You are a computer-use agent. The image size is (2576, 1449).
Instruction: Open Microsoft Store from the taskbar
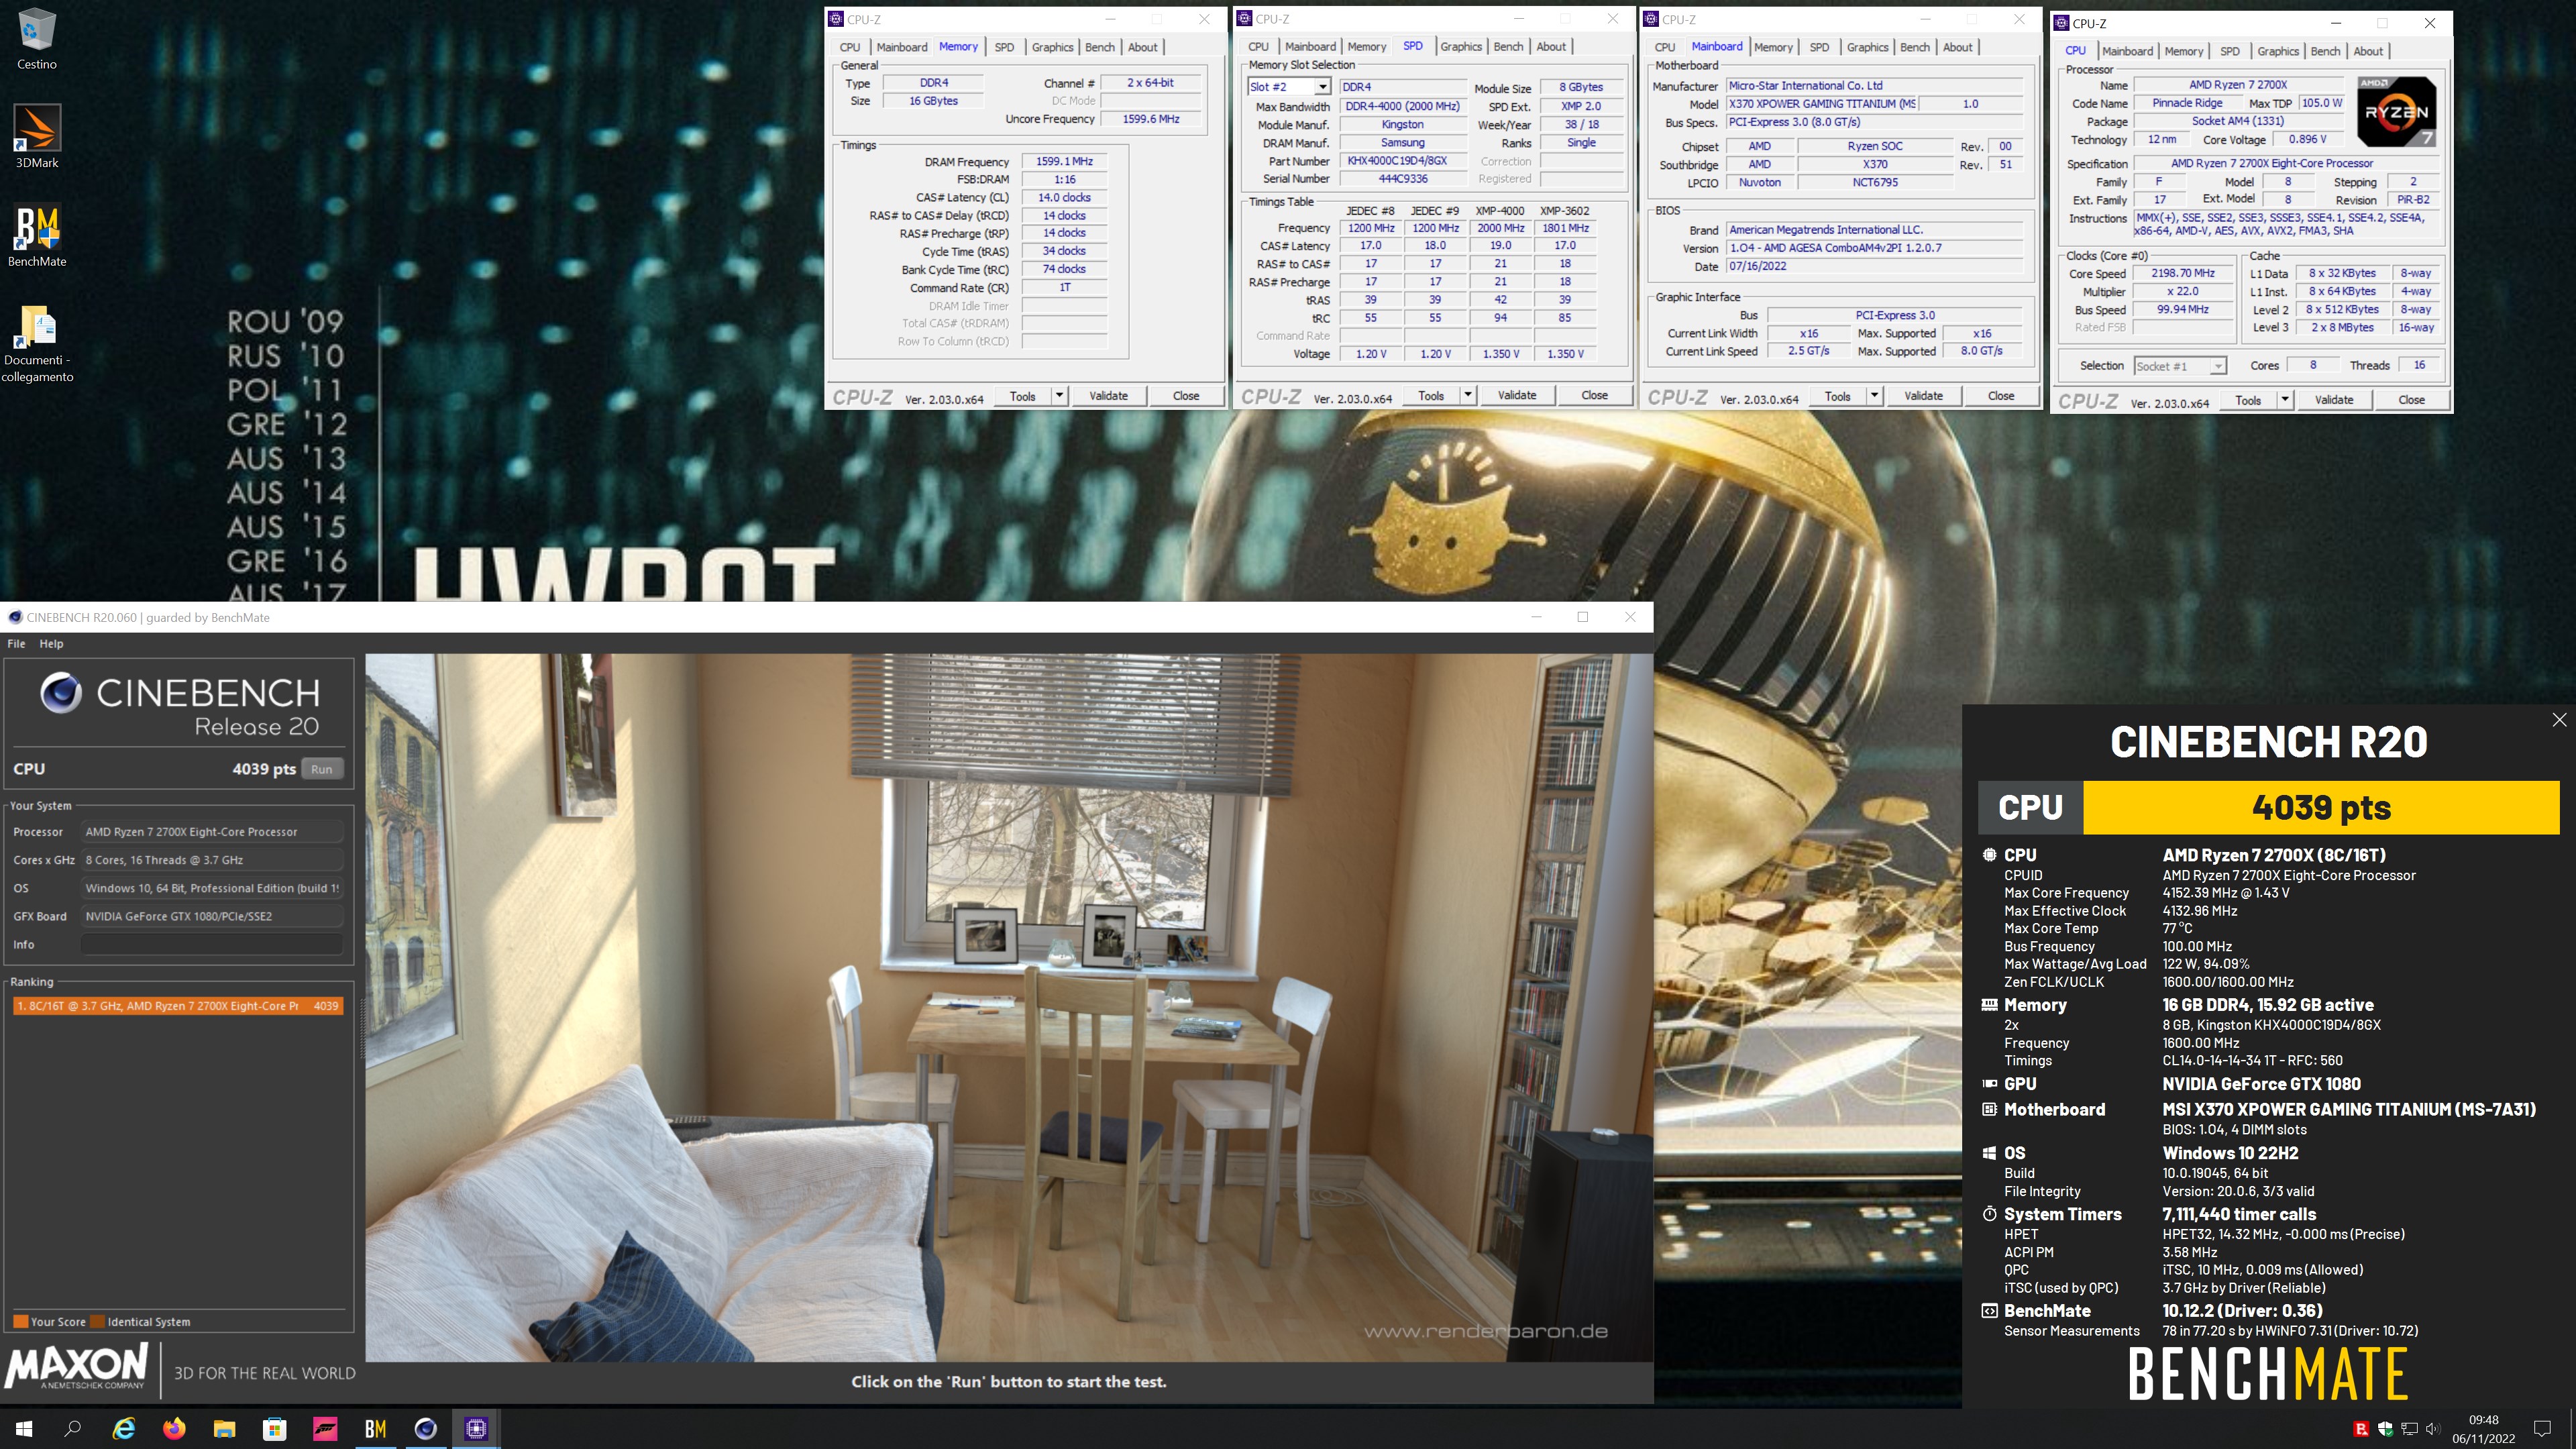click(x=274, y=1428)
